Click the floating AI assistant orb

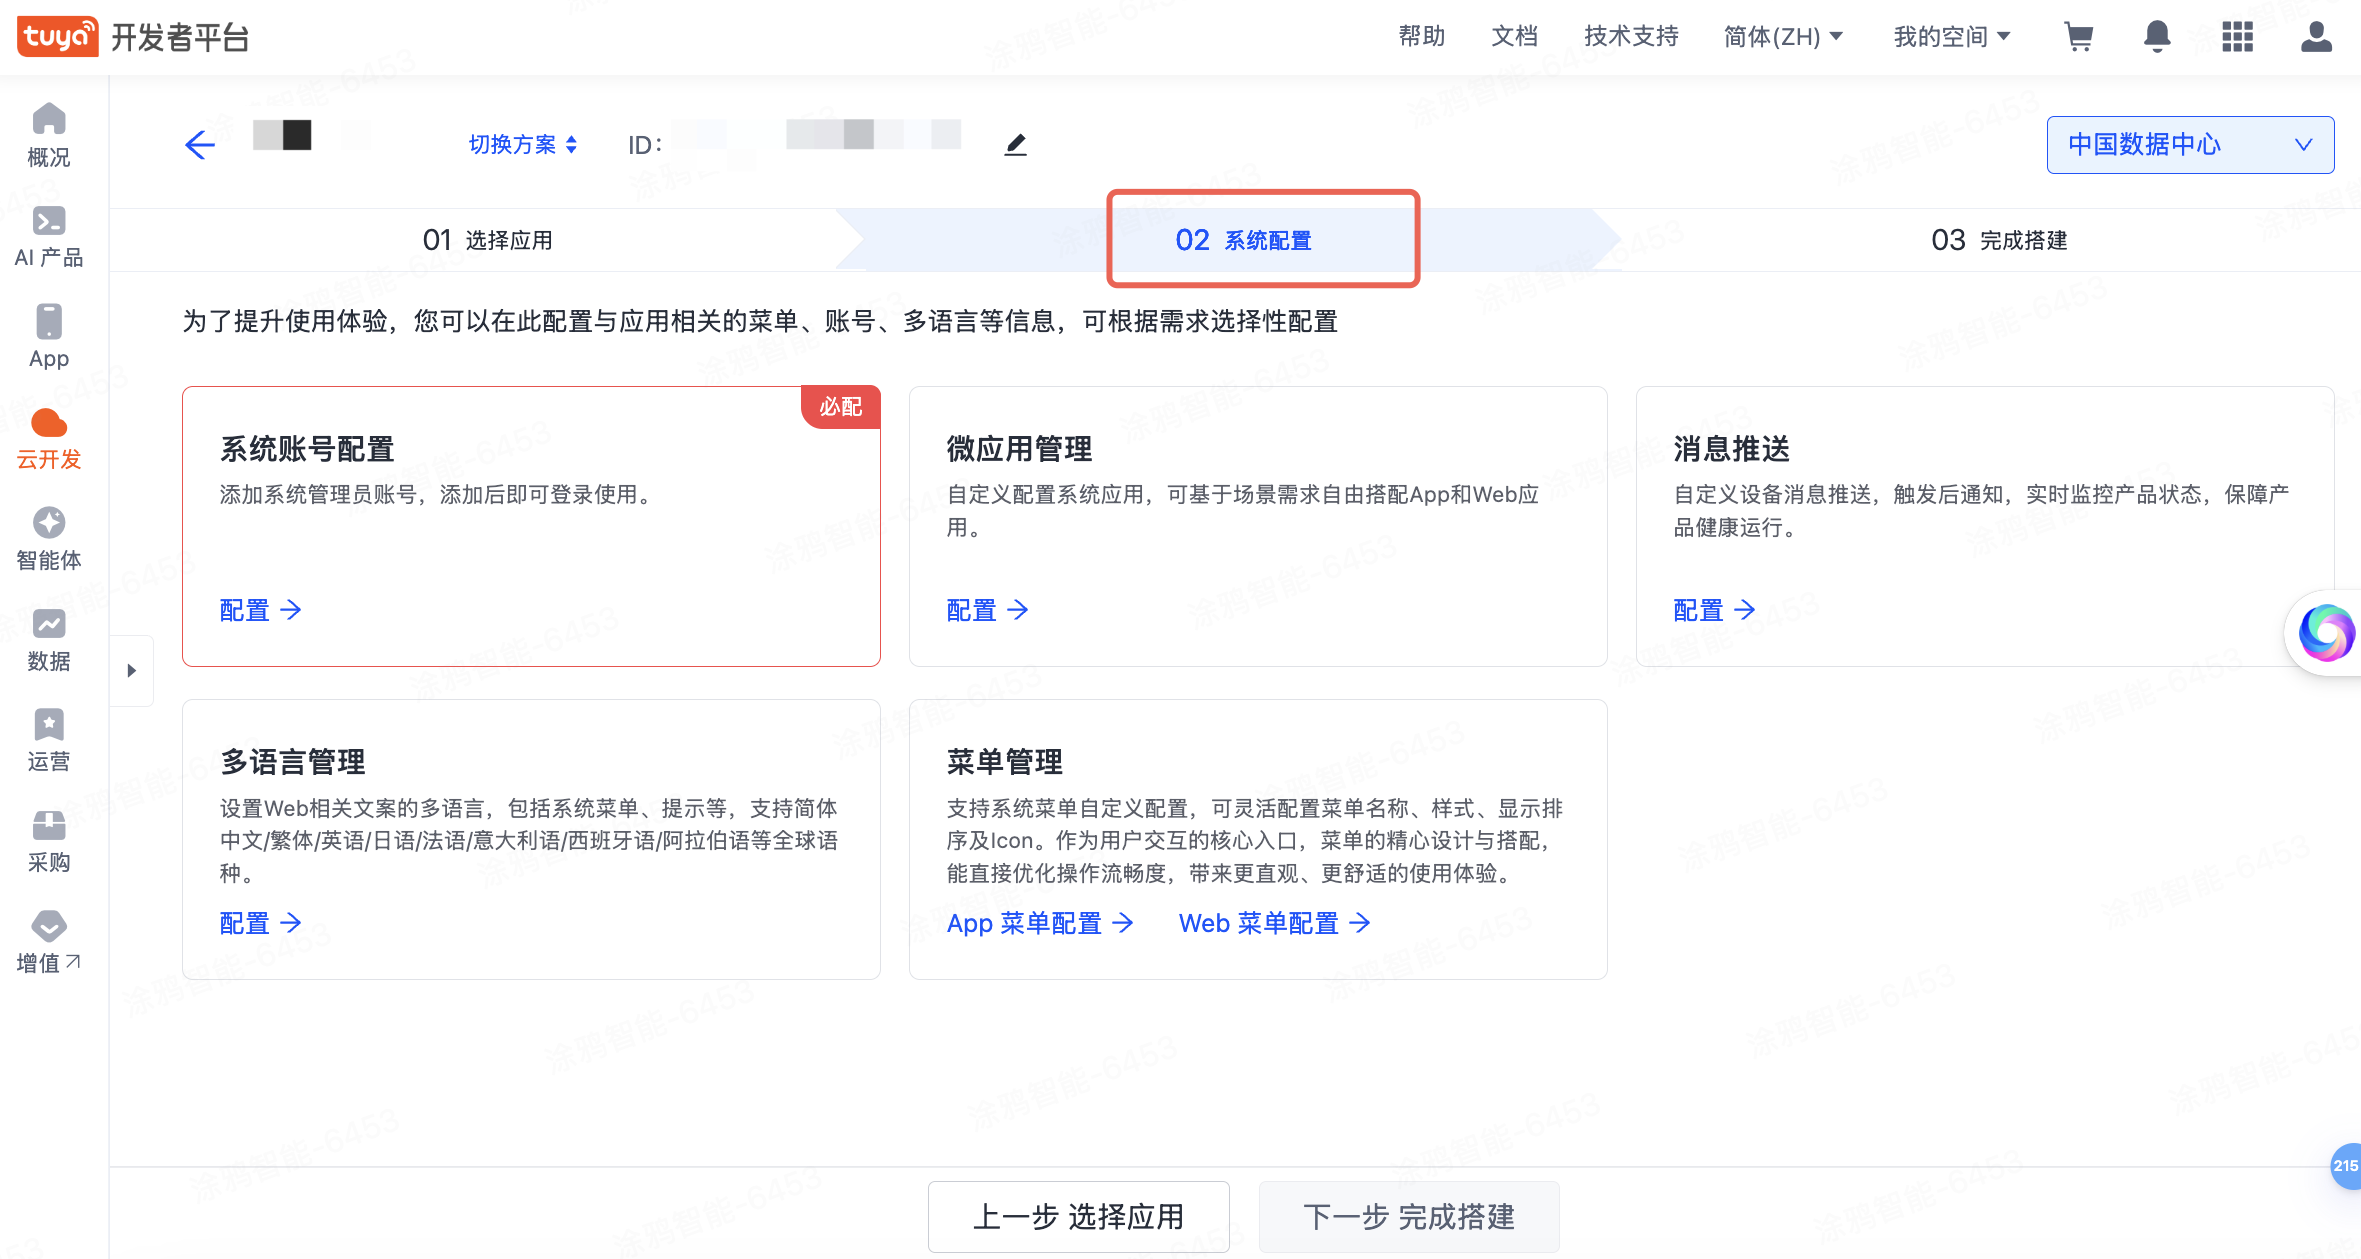pos(2326,632)
